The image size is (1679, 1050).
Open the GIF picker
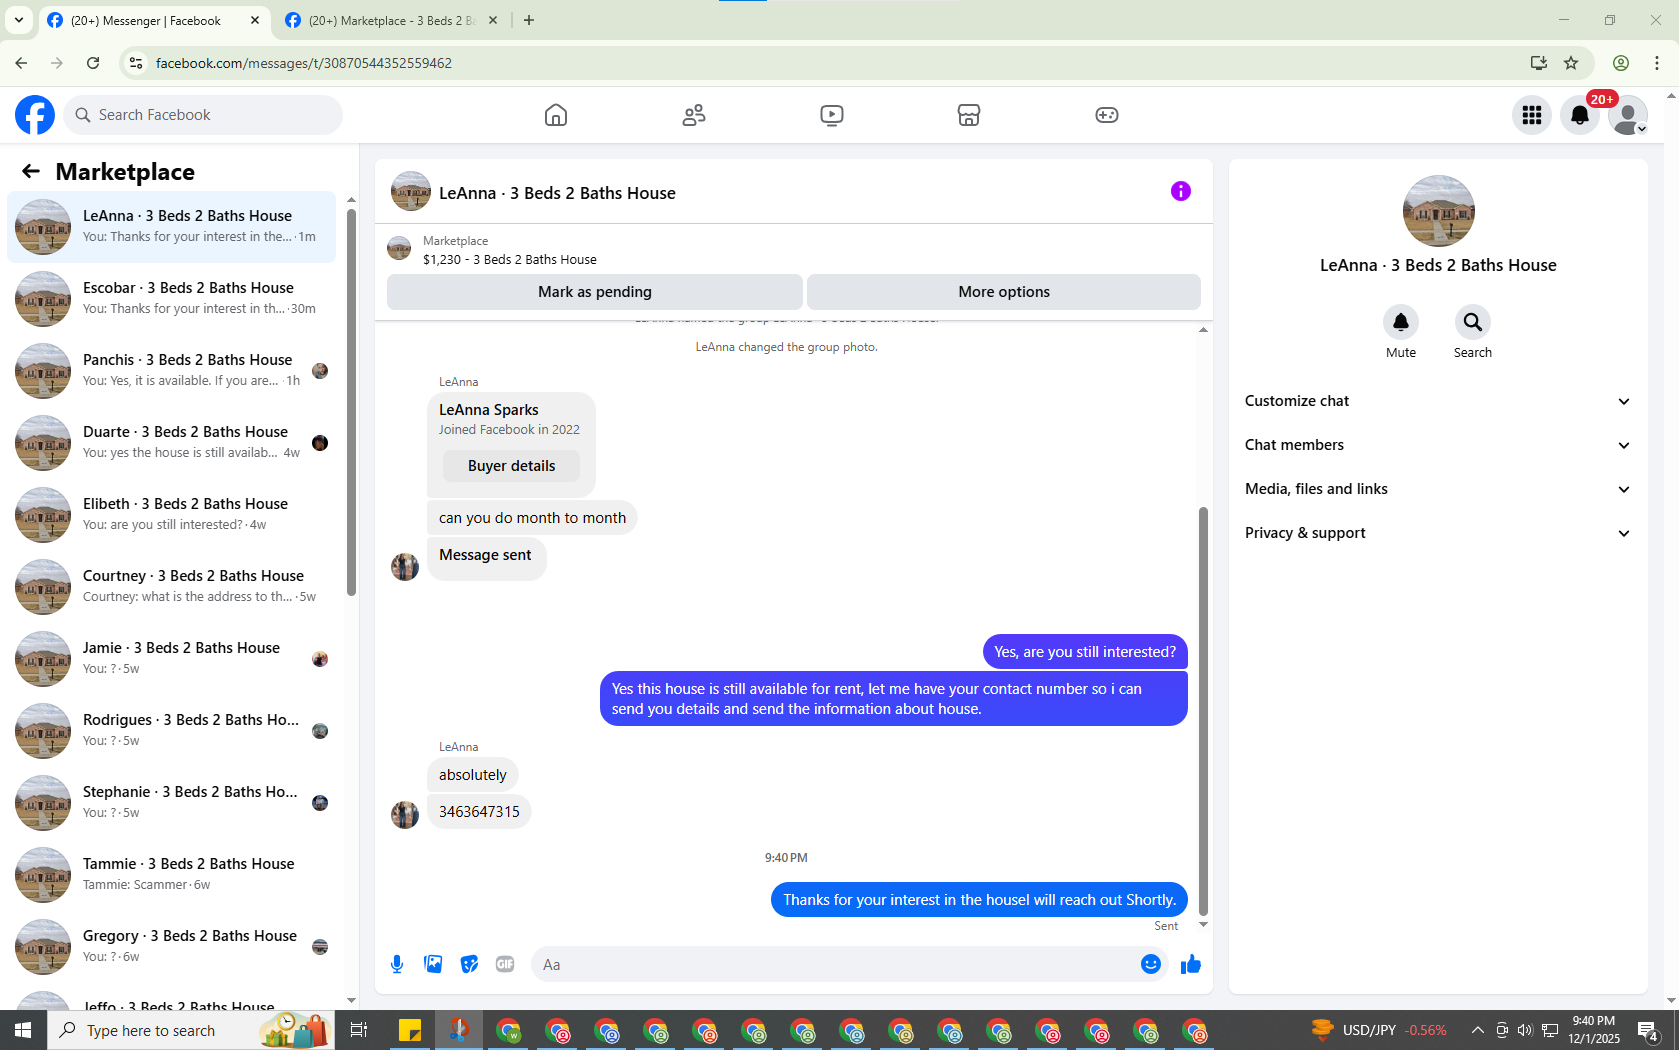(505, 964)
